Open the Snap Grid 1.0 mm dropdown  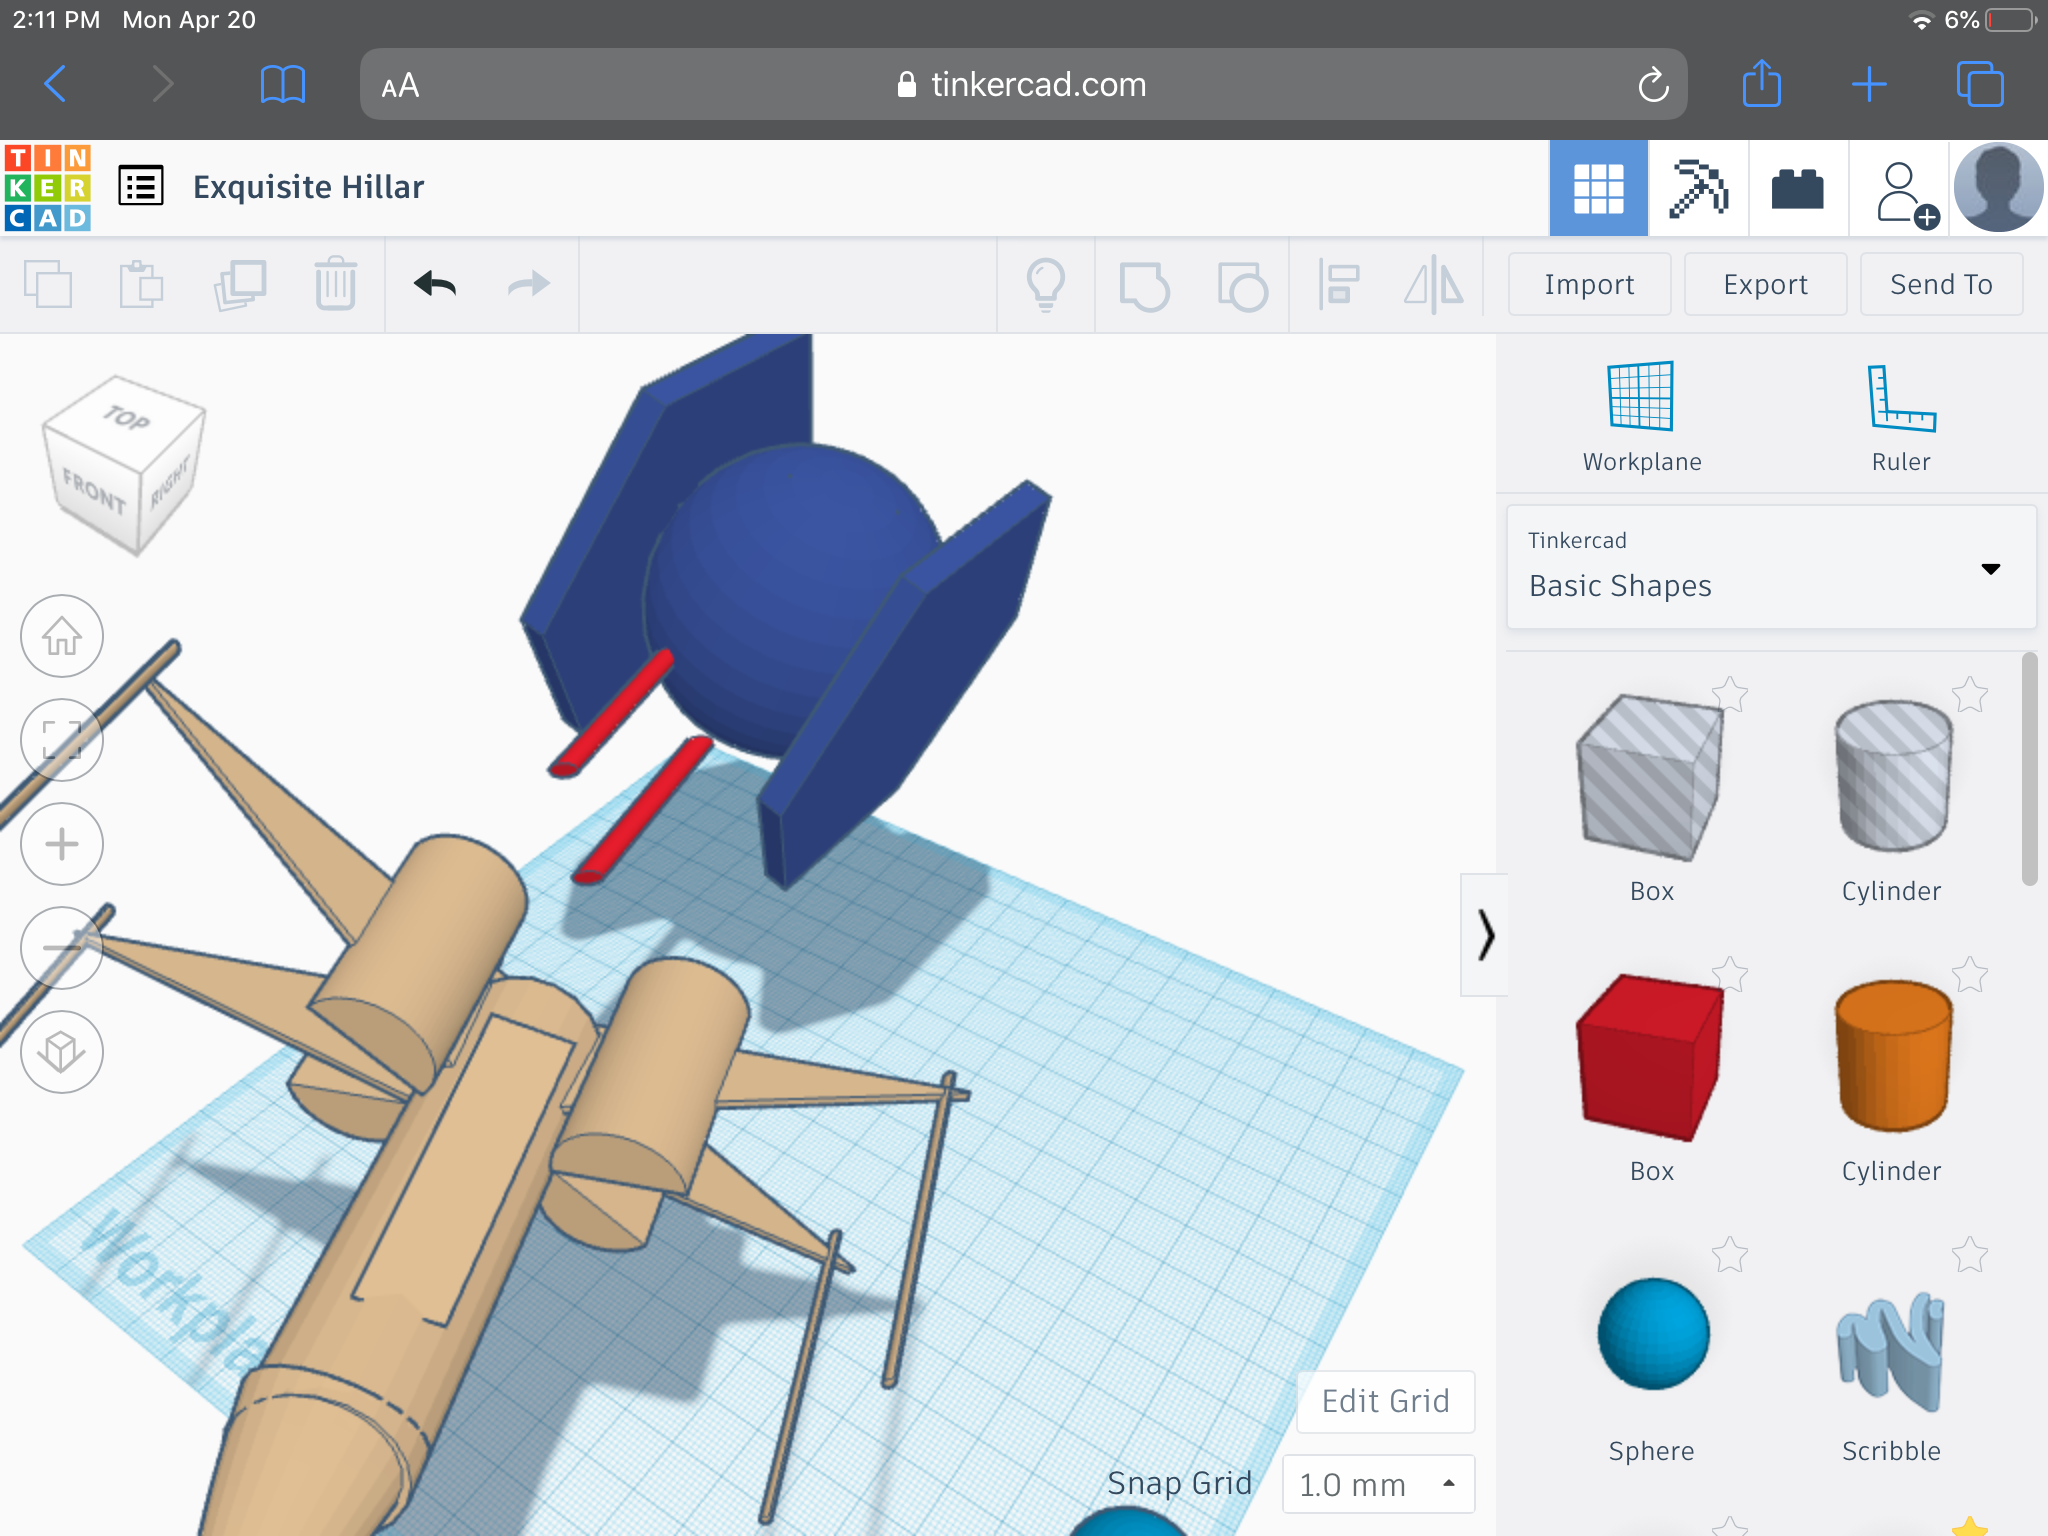point(1378,1484)
